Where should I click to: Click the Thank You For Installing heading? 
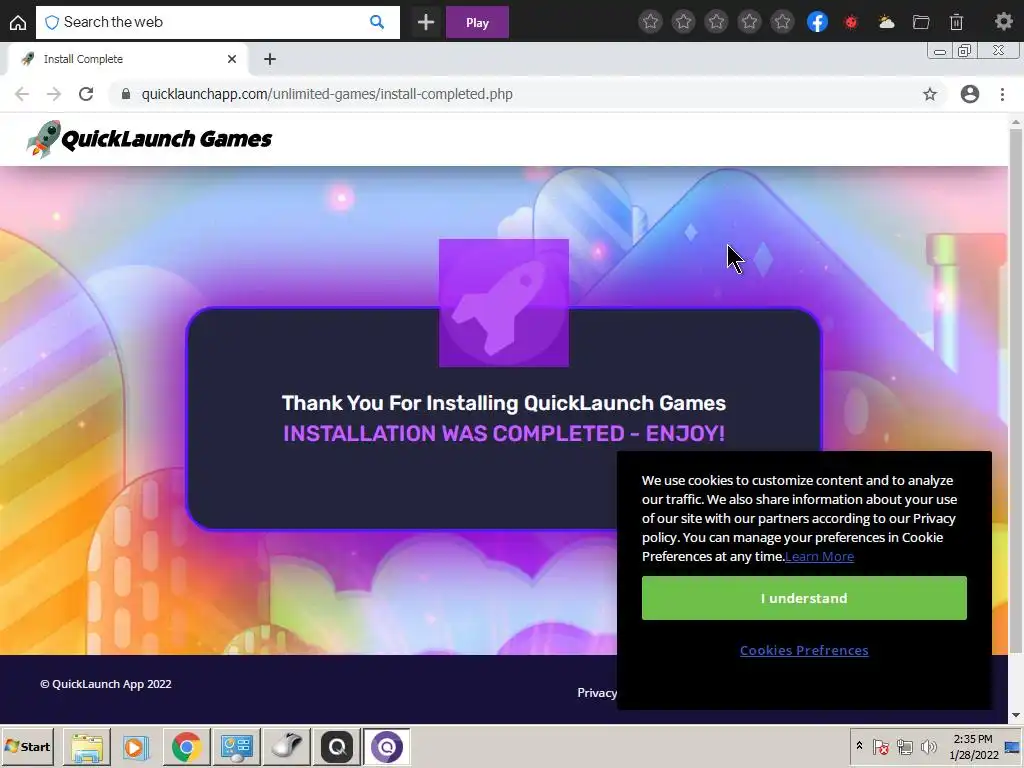click(504, 403)
